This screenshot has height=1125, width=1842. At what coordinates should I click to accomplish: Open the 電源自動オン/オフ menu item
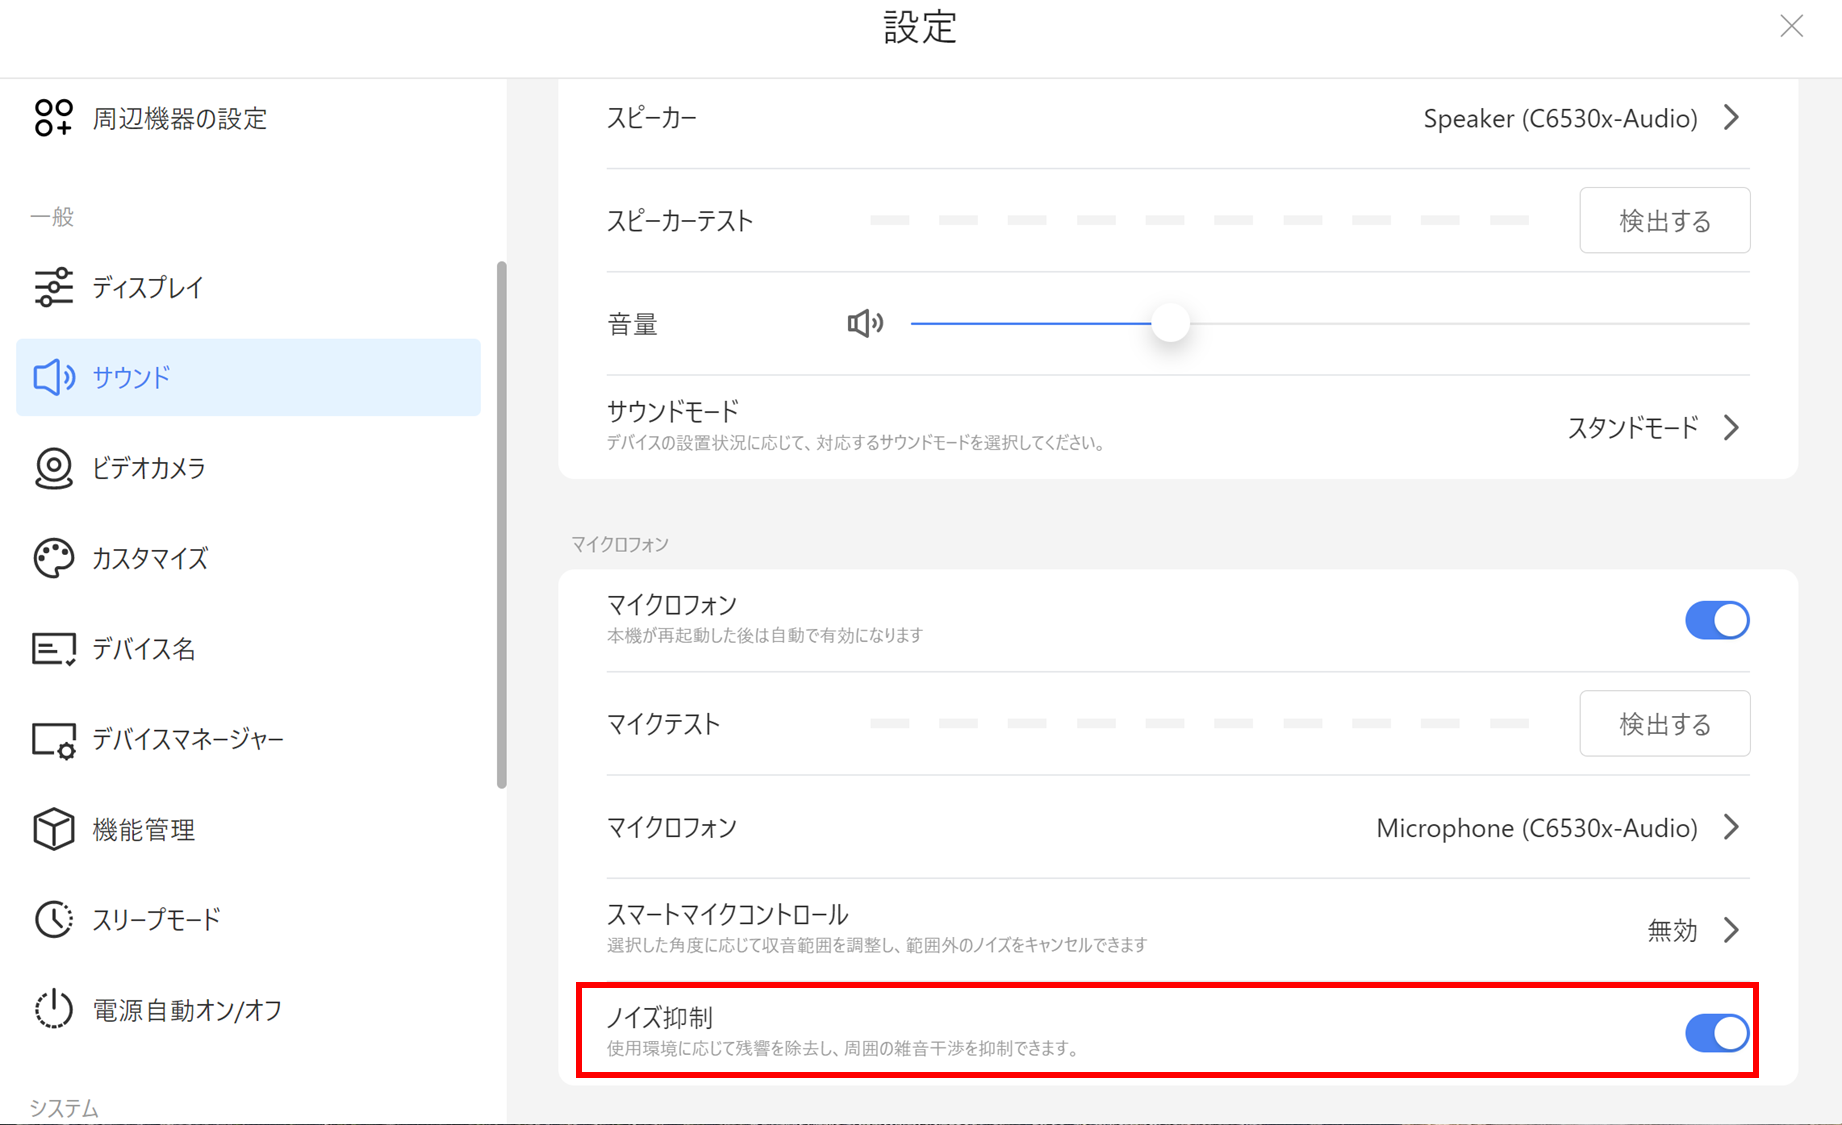click(x=187, y=1010)
